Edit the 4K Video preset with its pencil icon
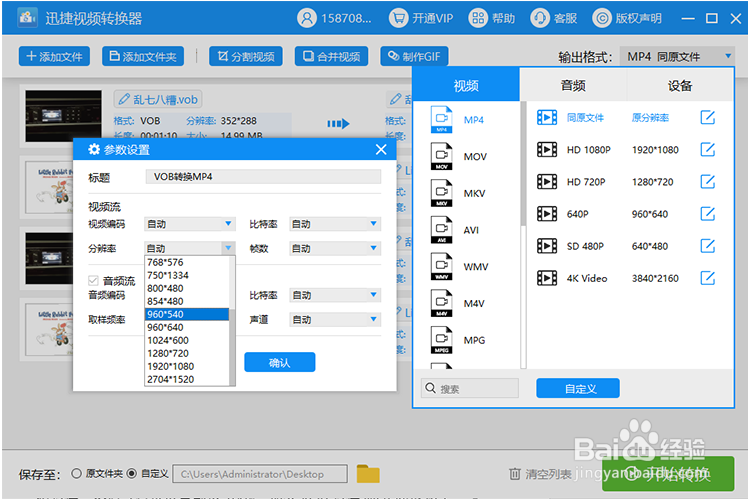The image size is (748, 499). [707, 278]
